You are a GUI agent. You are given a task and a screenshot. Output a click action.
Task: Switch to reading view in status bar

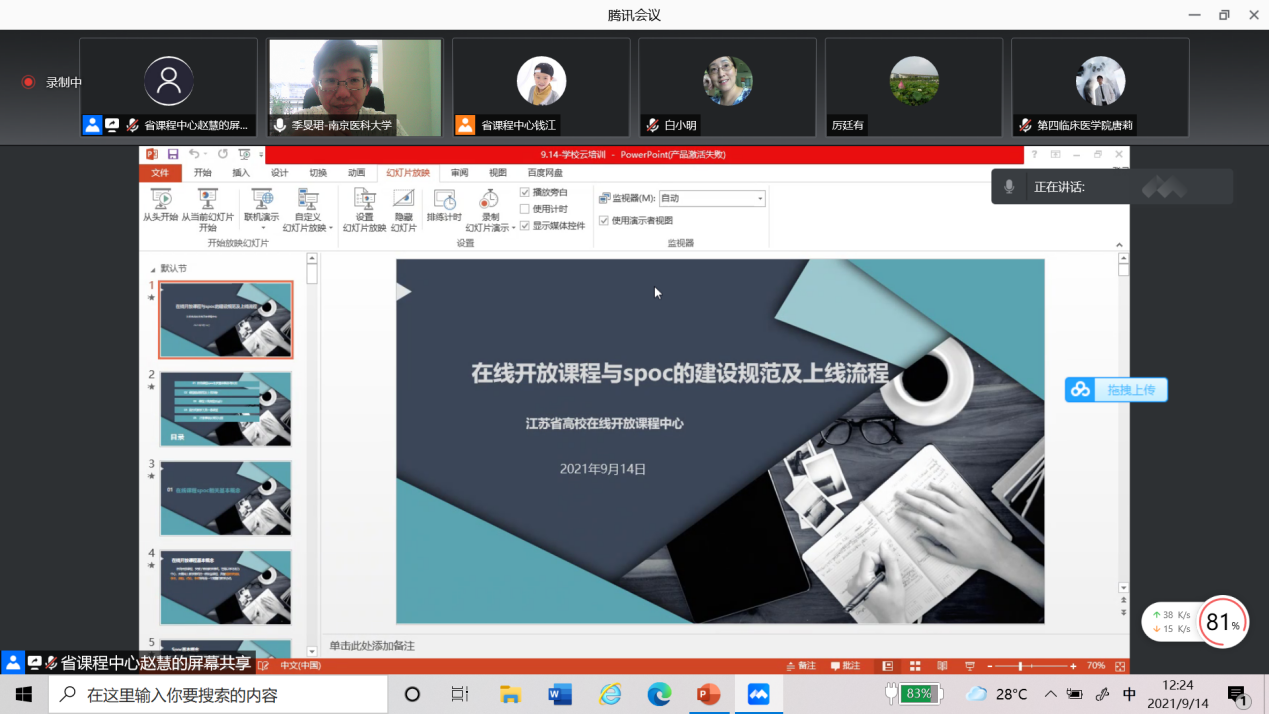click(942, 666)
